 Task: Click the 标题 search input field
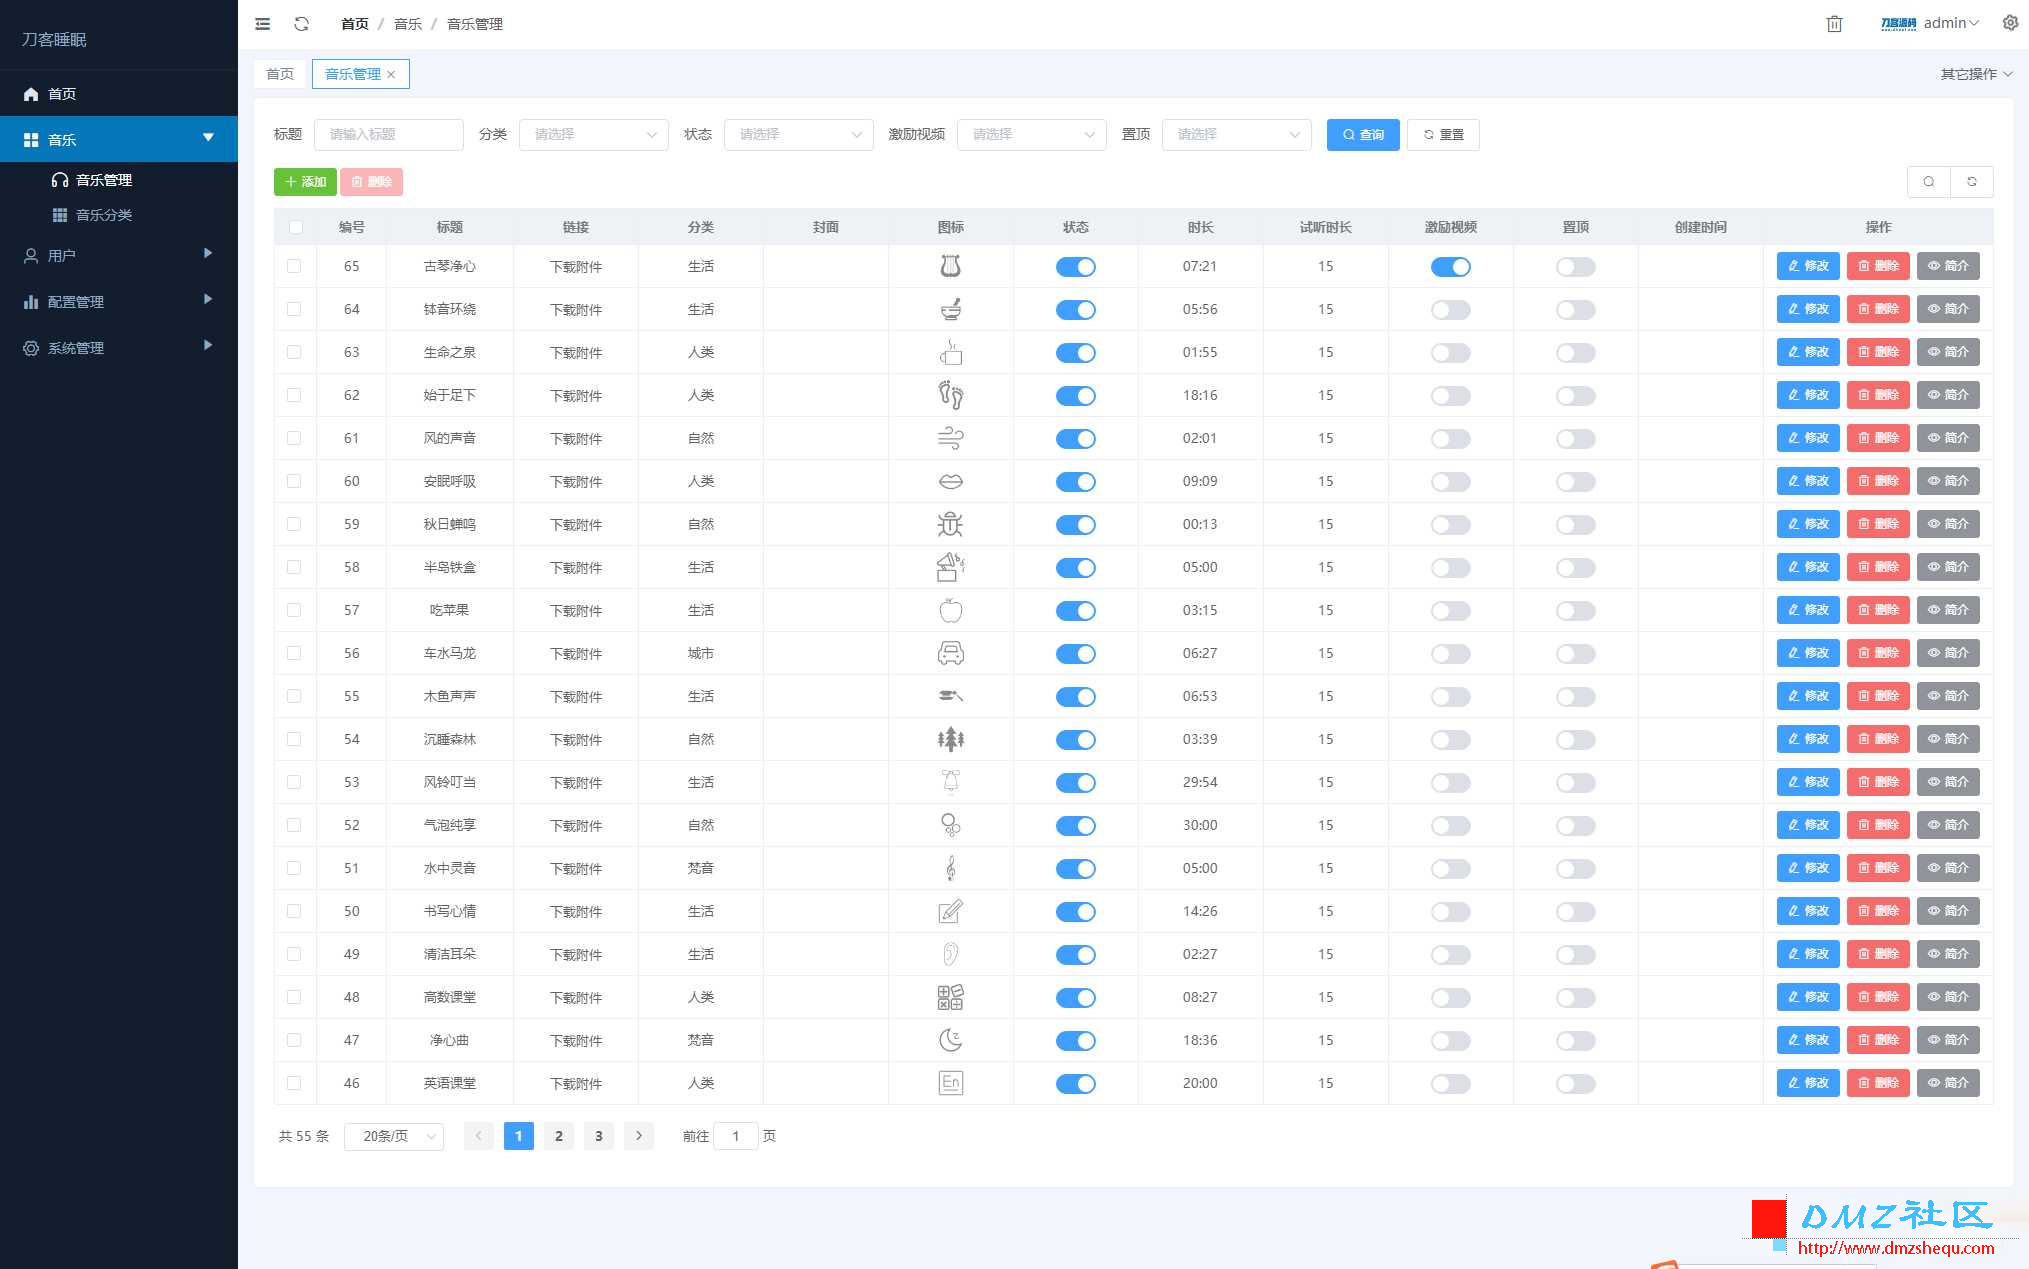(388, 134)
